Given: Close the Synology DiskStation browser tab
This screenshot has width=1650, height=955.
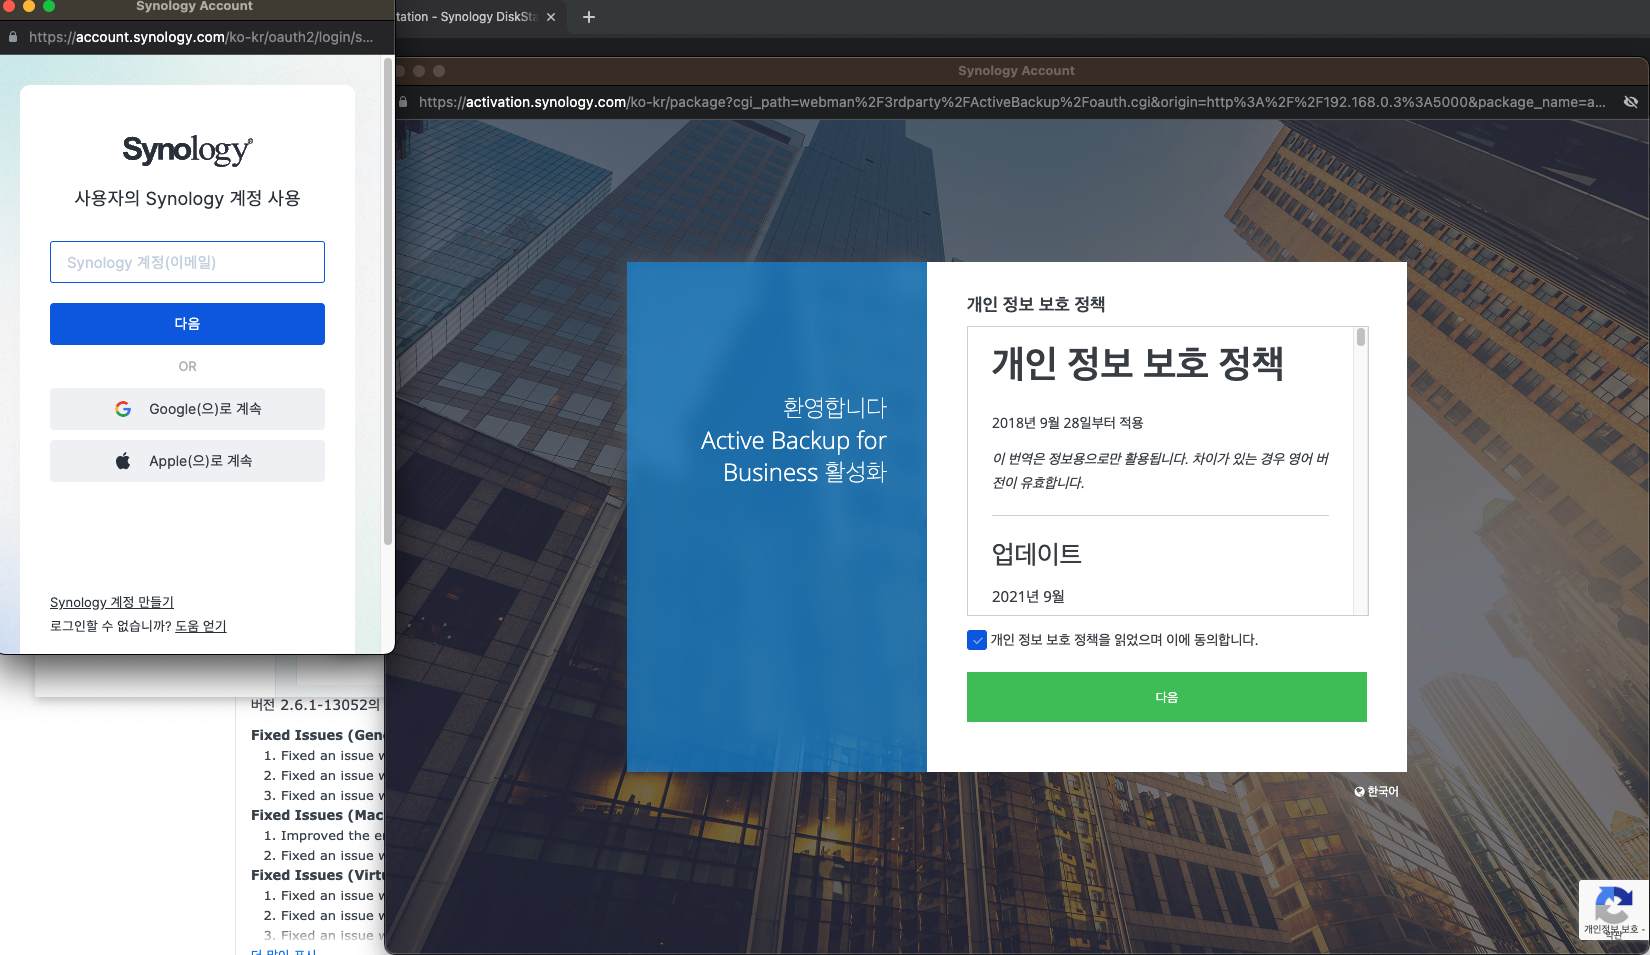Looking at the screenshot, I should tap(551, 17).
